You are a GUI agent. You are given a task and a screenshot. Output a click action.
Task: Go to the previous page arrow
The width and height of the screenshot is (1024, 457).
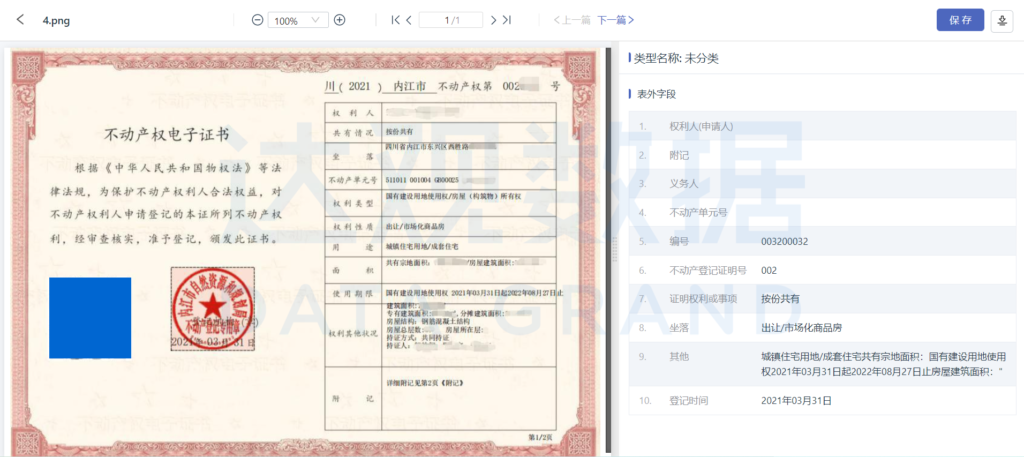[409, 20]
